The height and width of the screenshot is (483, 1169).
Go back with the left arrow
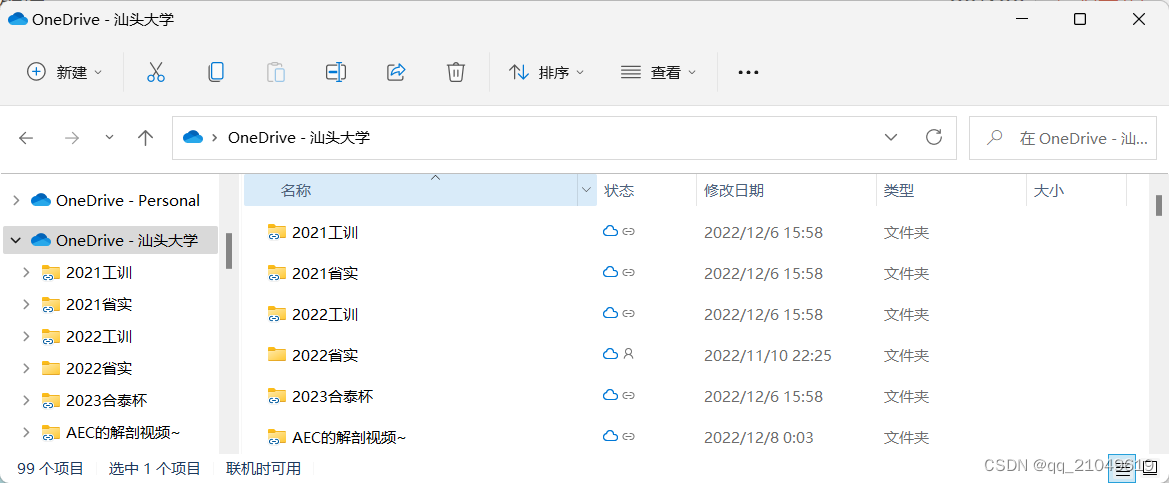pyautogui.click(x=26, y=138)
